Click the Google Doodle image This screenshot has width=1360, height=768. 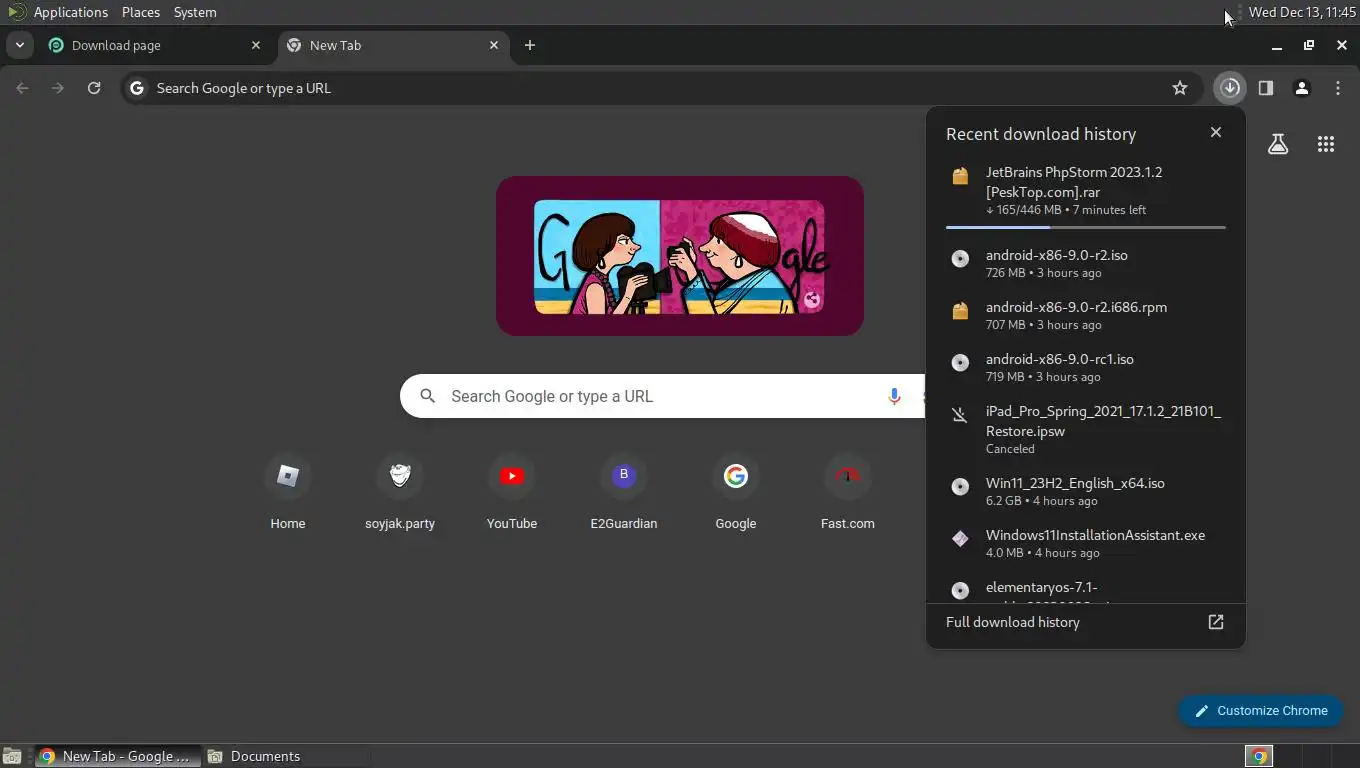(x=680, y=256)
